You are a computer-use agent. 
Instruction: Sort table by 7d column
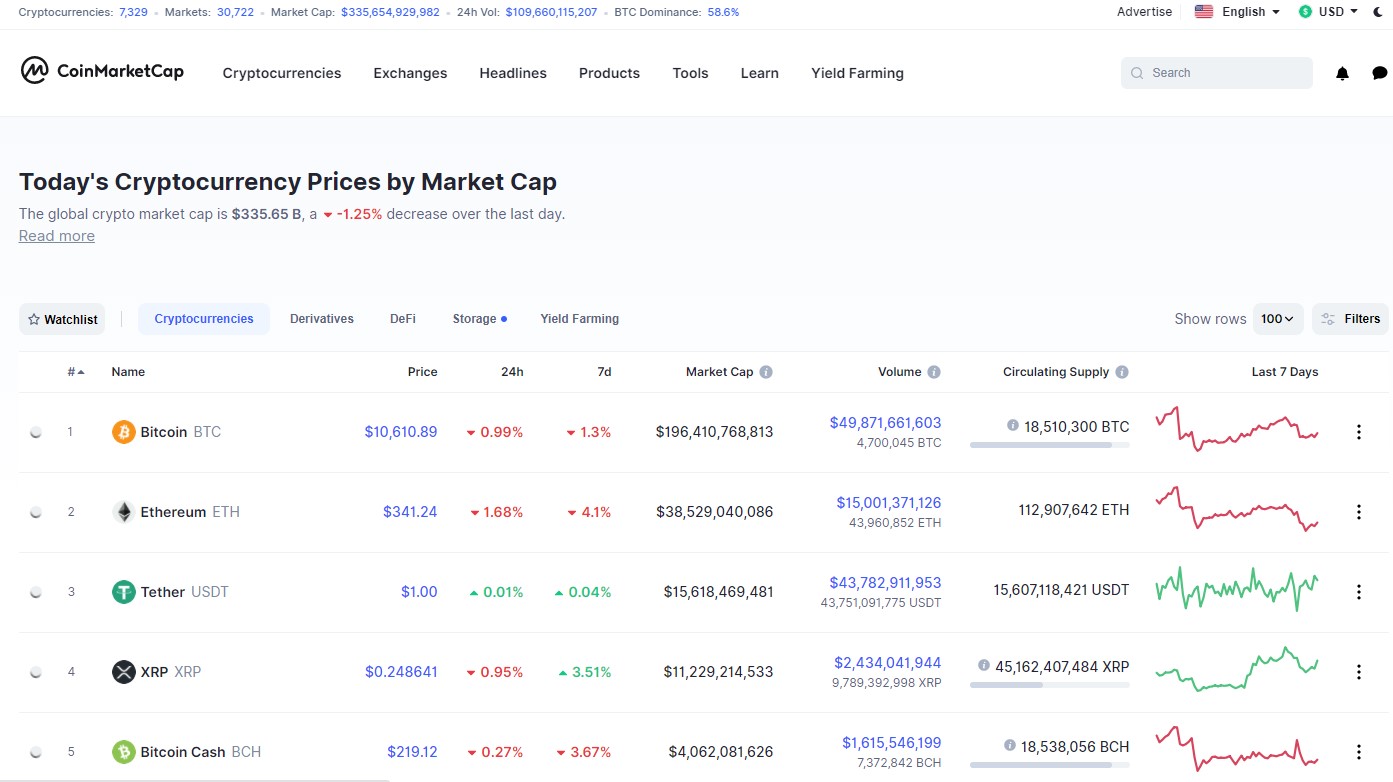(604, 372)
